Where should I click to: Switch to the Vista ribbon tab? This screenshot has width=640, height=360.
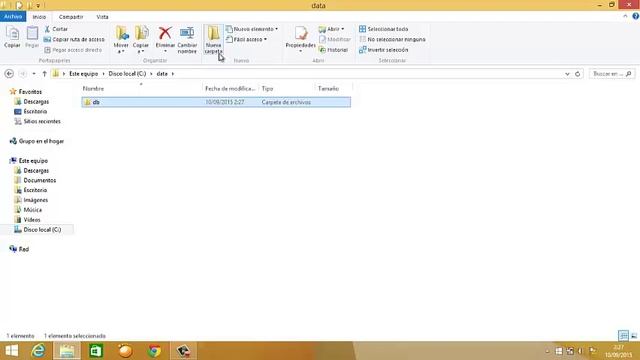coord(102,17)
